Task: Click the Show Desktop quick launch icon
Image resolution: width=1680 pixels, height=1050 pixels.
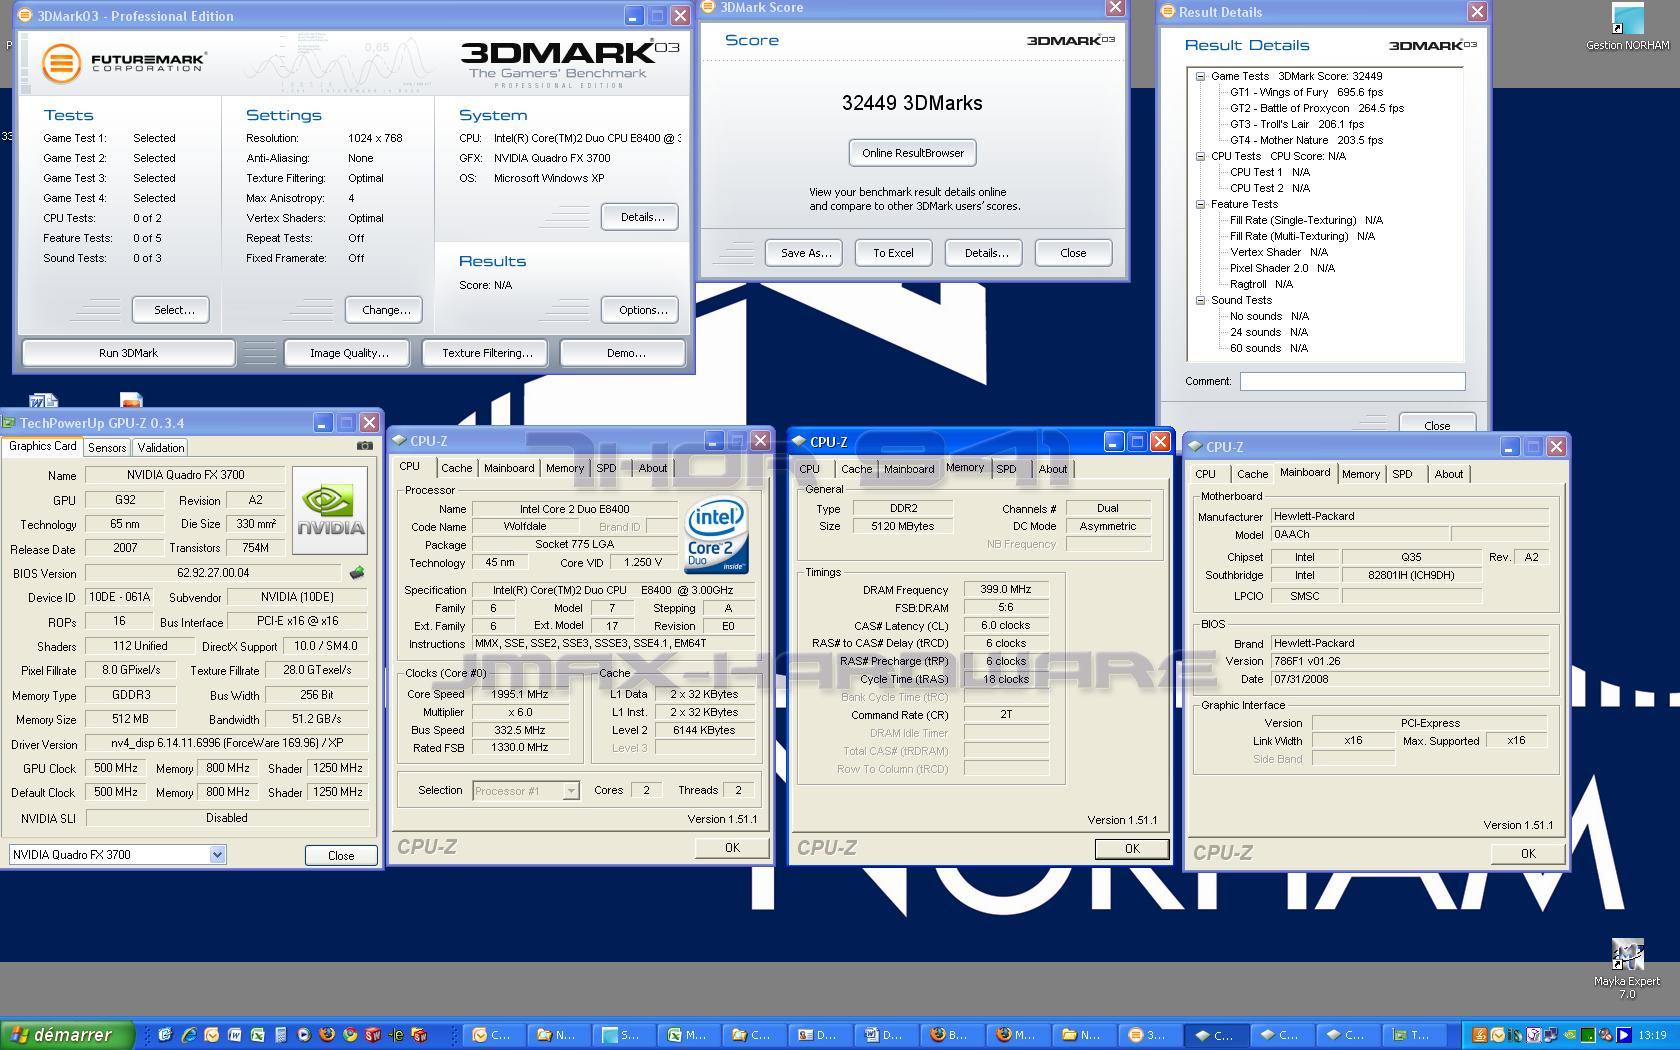Action: point(165,1035)
